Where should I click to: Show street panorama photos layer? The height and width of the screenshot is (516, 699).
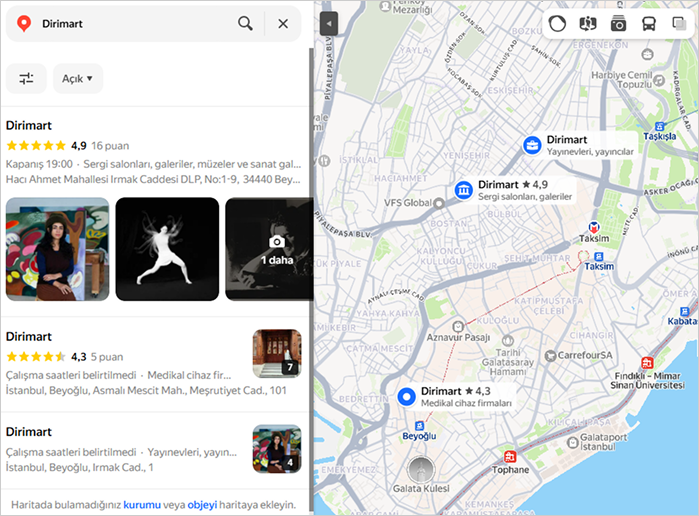click(x=618, y=23)
